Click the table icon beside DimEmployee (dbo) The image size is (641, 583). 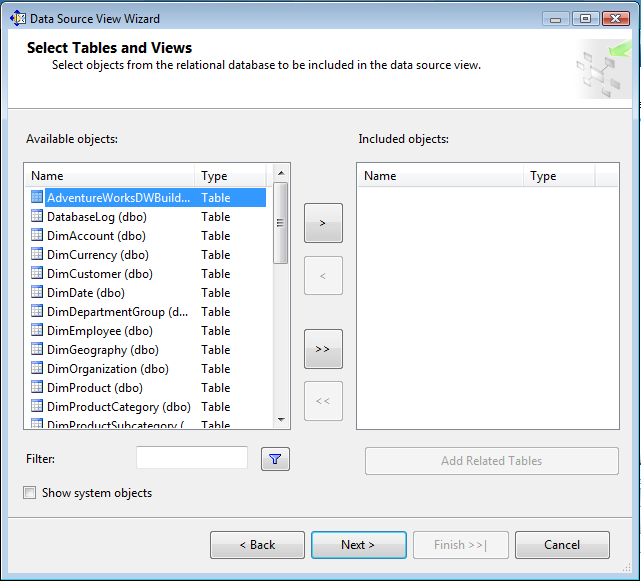click(x=37, y=330)
